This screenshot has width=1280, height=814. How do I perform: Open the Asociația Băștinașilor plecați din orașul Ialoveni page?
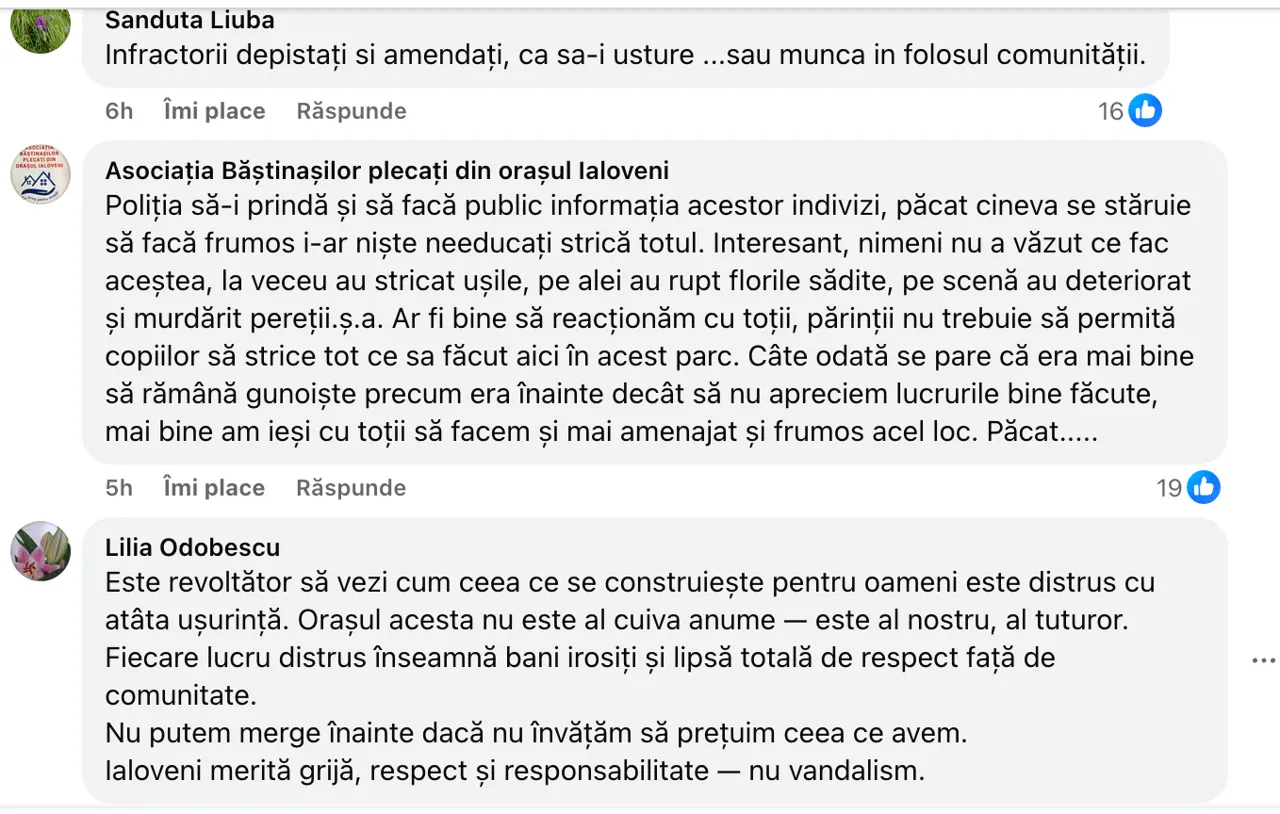387,171
